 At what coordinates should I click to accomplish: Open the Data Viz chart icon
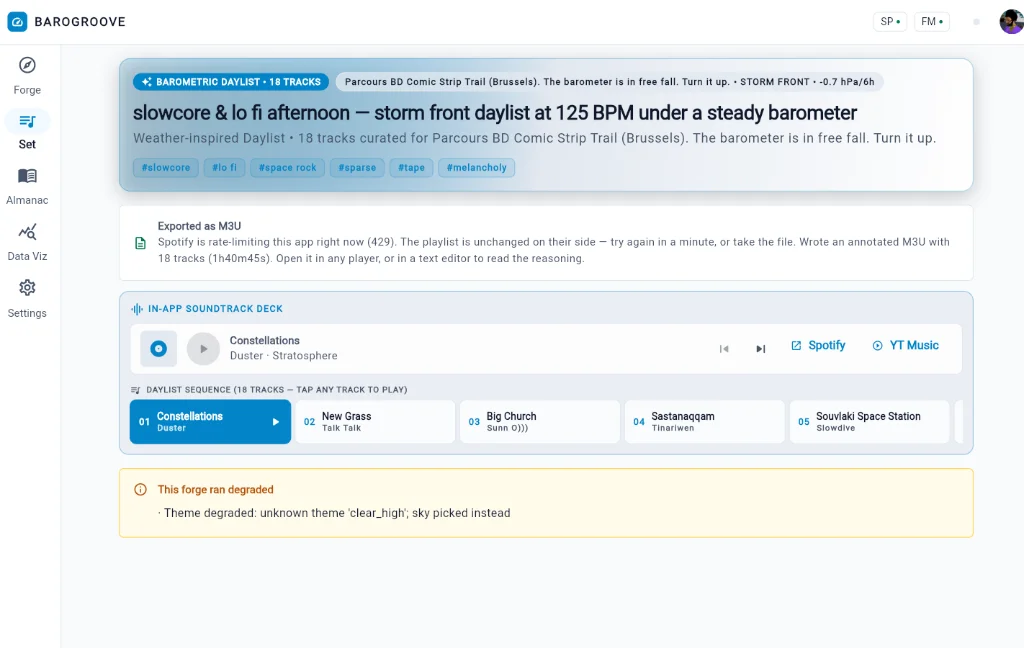pos(27,232)
